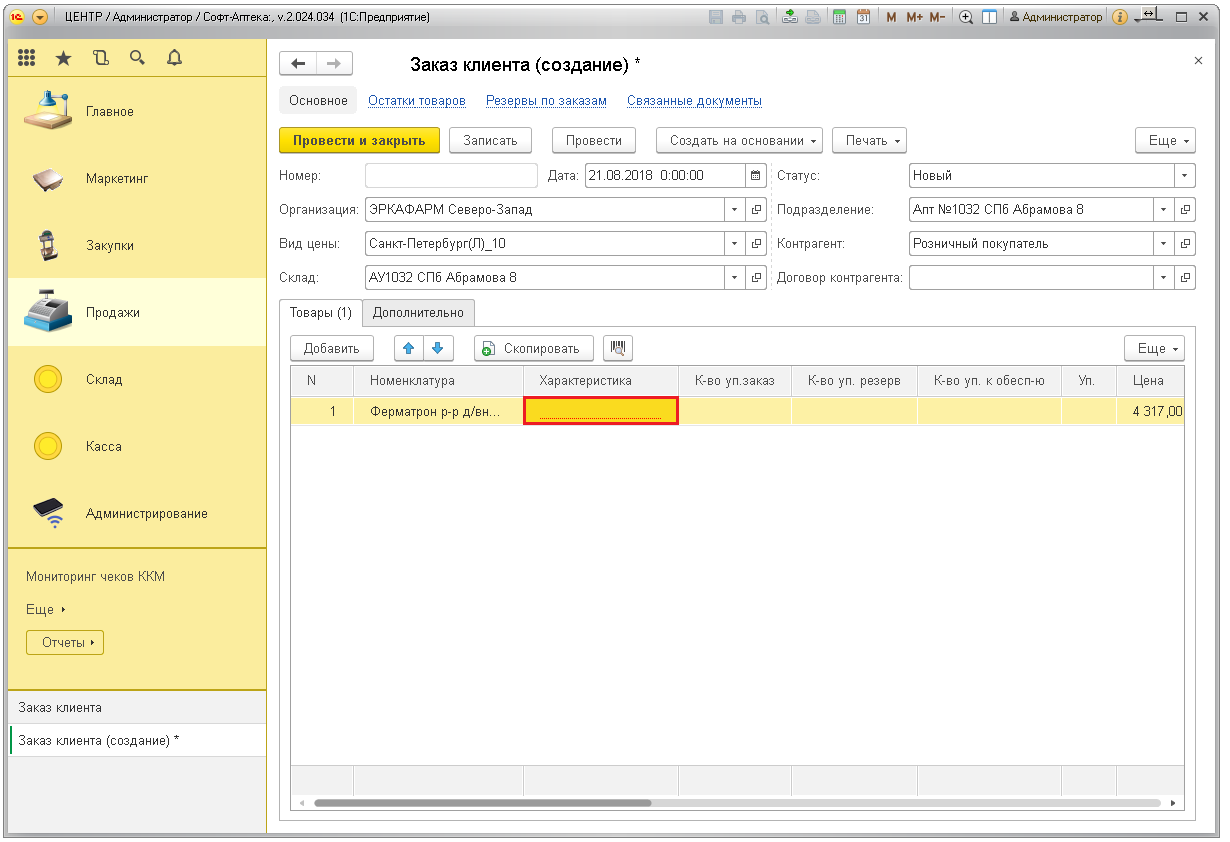Expand the Статус dropdown
The height and width of the screenshot is (842, 1230).
(x=1185, y=175)
